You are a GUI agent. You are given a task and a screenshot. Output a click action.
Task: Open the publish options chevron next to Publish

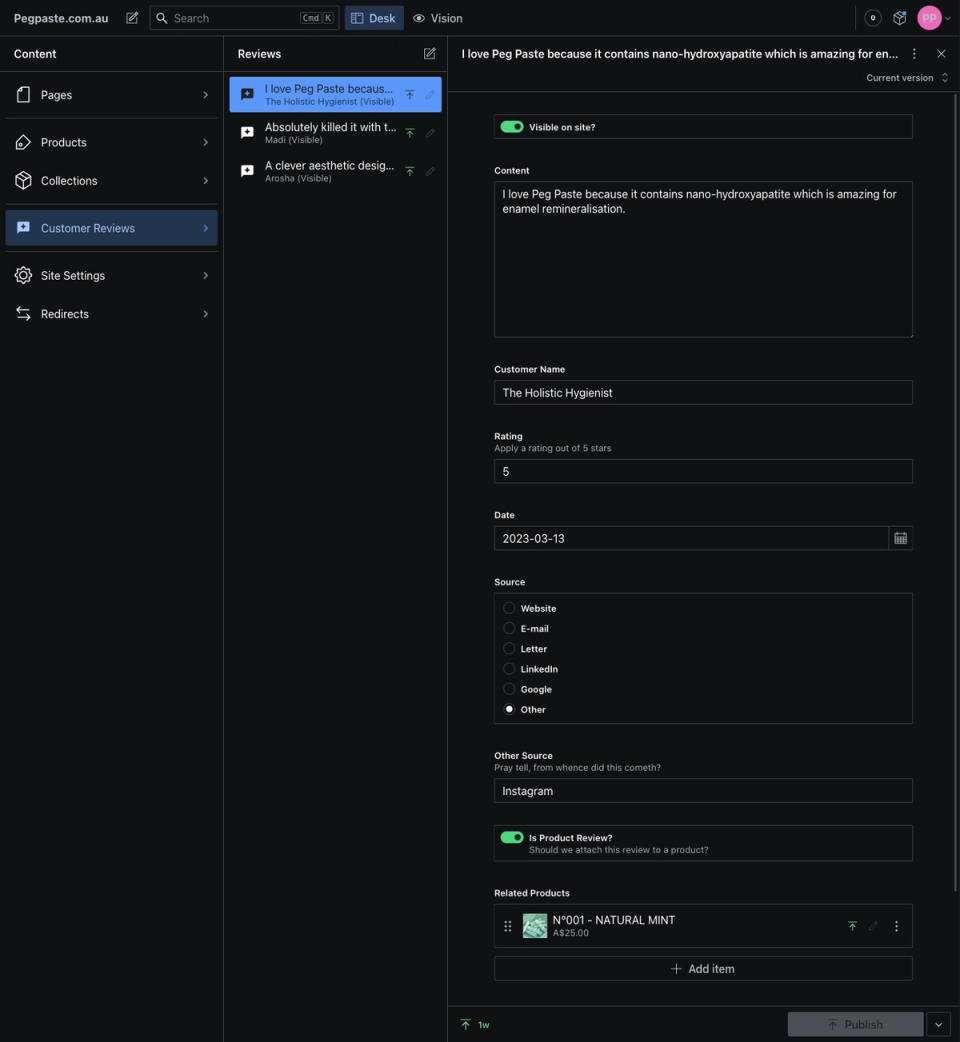938,1024
